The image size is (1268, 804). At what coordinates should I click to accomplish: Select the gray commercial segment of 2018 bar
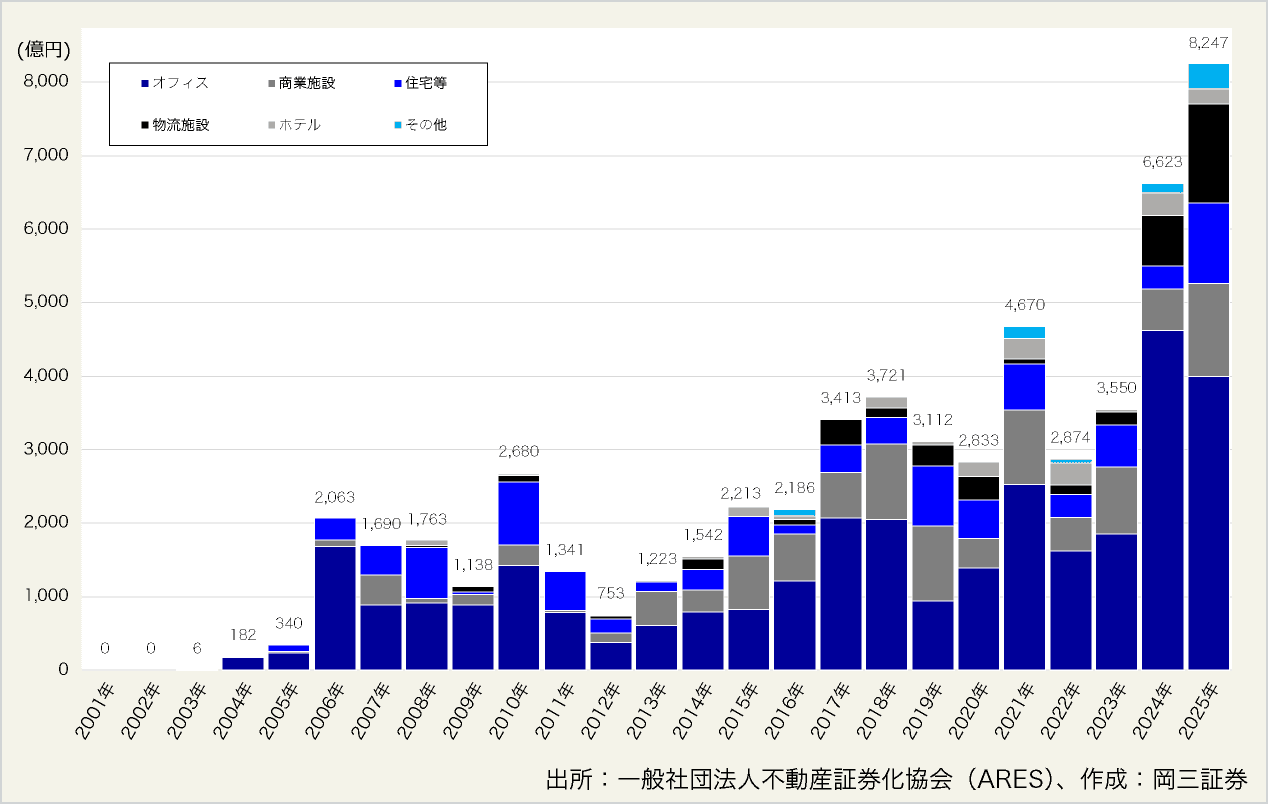[x=886, y=481]
